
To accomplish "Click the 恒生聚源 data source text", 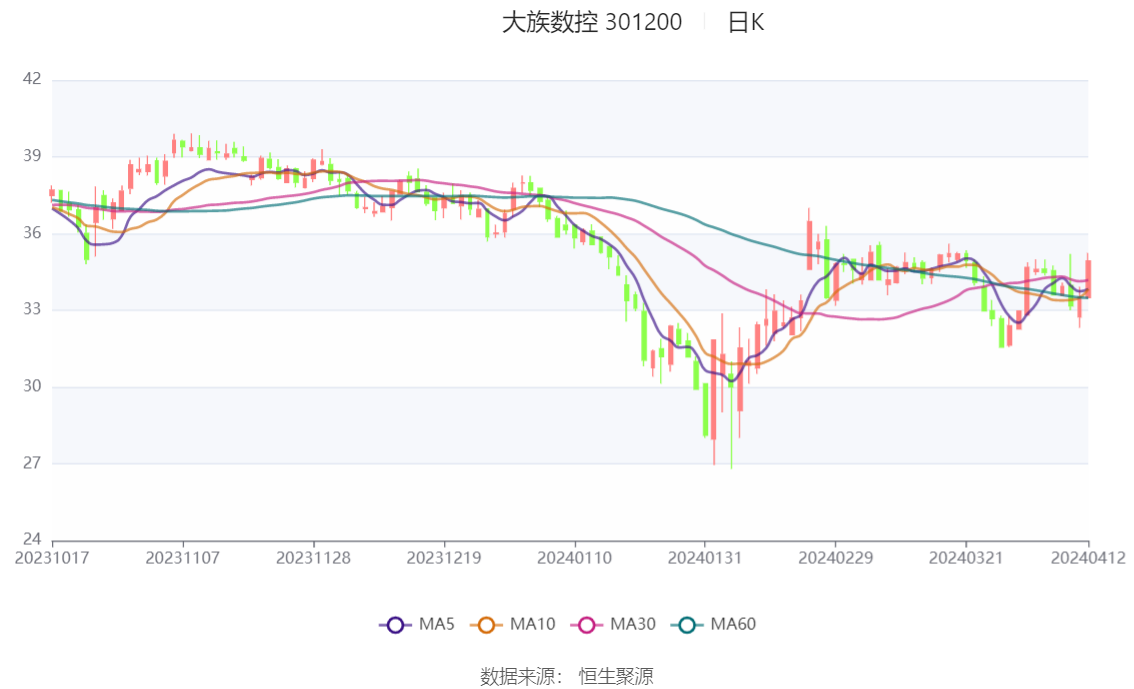I will tap(616, 677).
